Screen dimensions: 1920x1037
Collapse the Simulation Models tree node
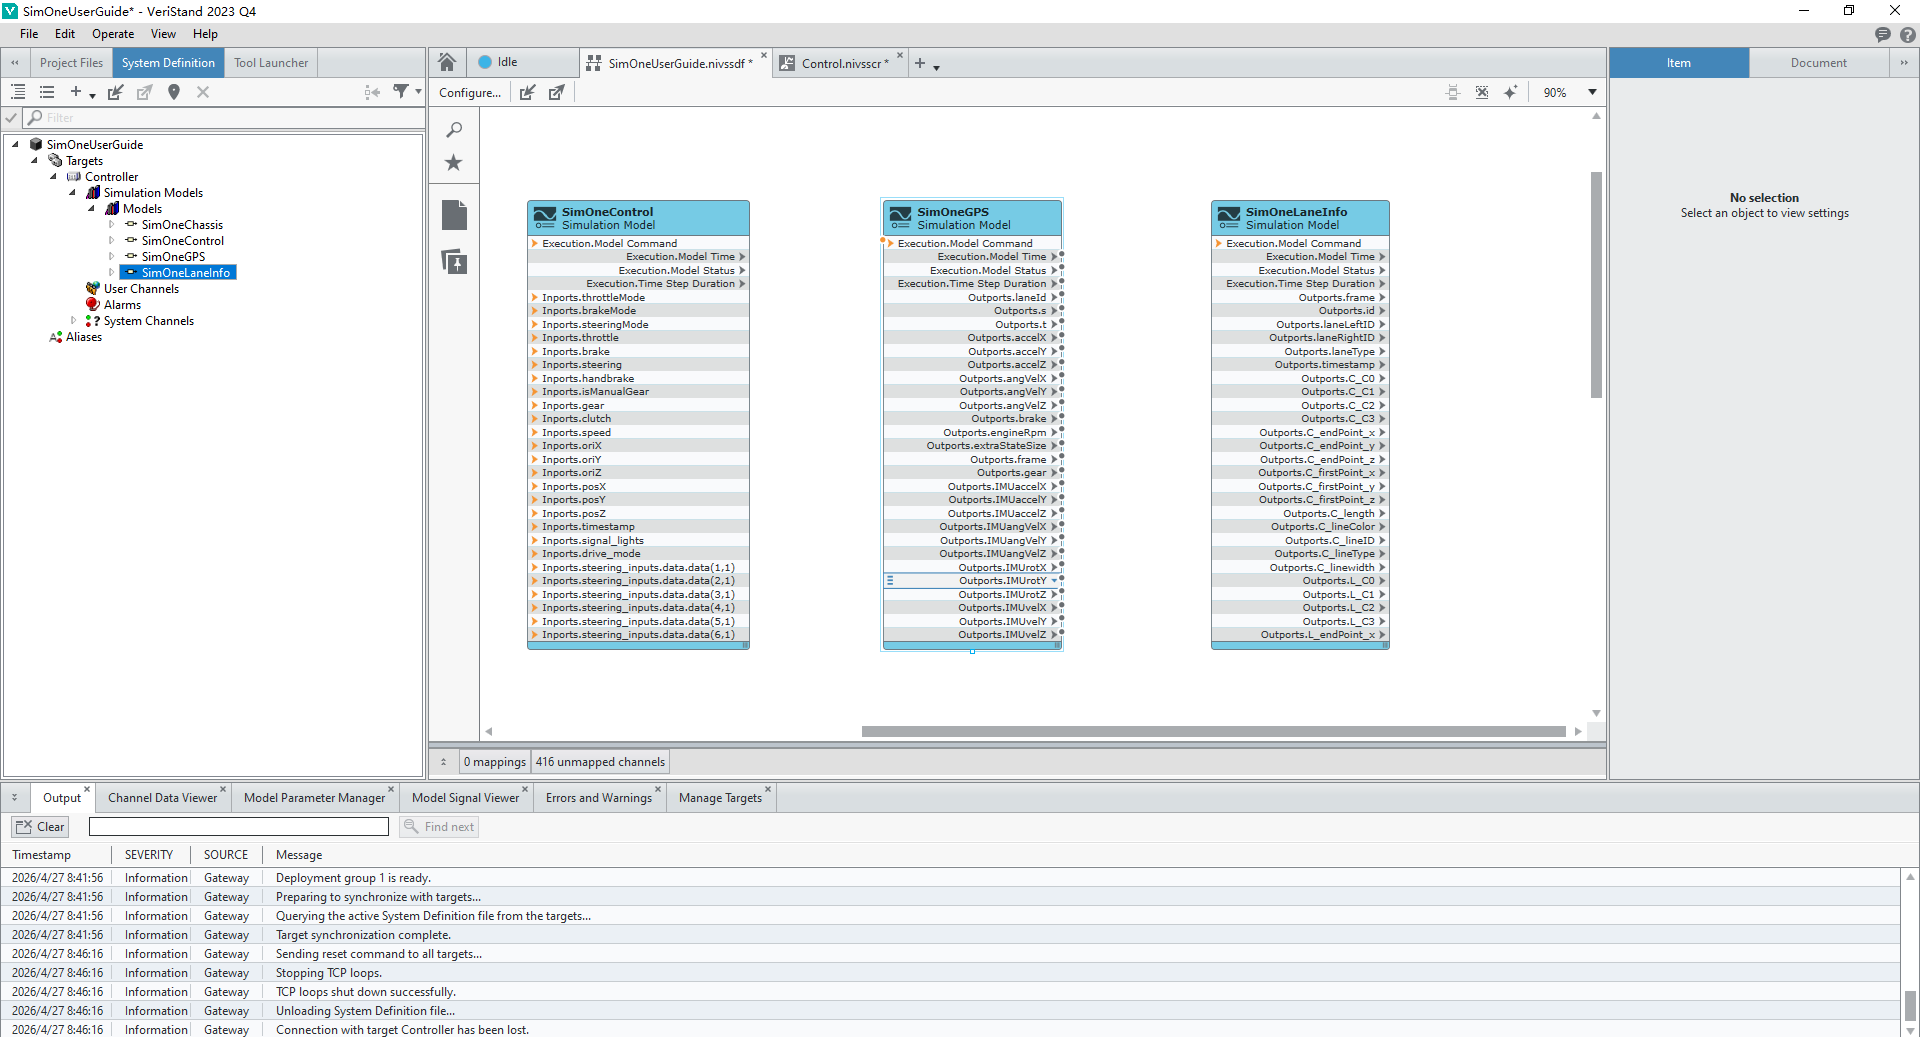coord(72,193)
